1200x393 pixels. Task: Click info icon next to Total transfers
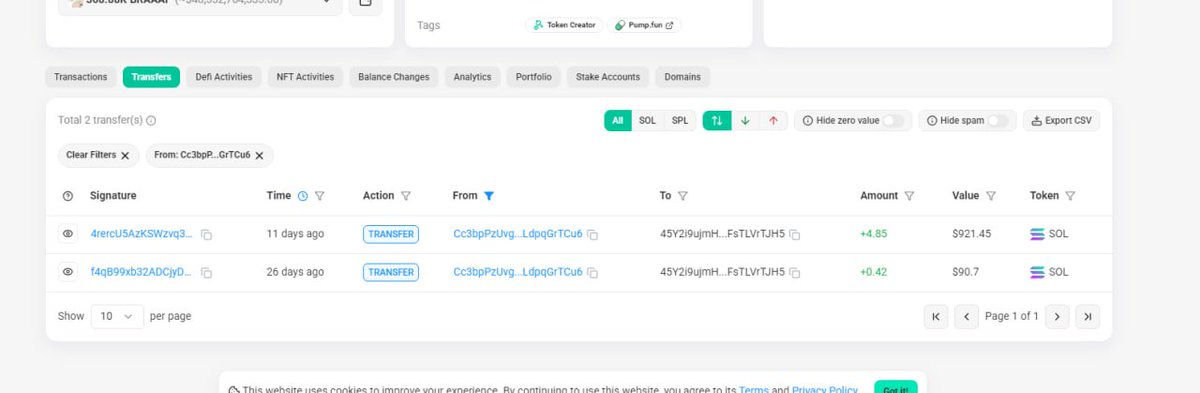click(x=151, y=121)
